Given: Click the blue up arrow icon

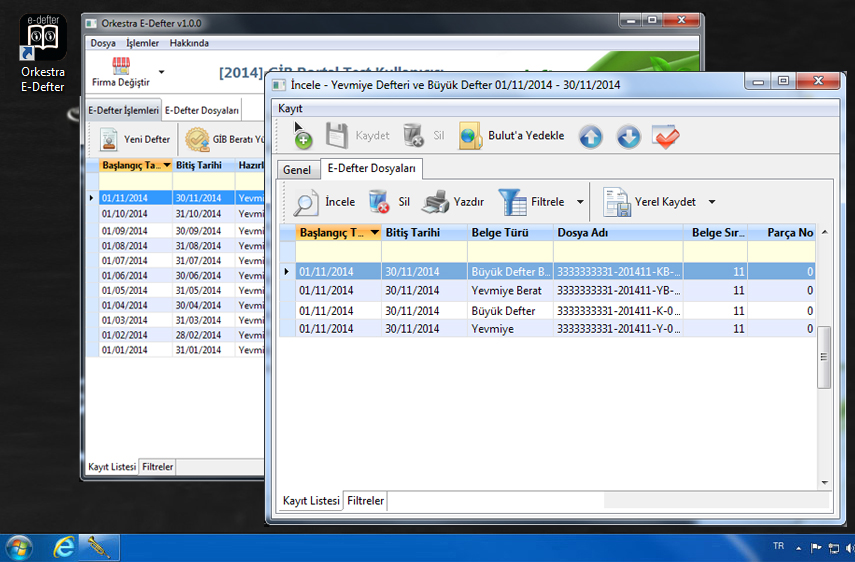Looking at the screenshot, I should click(x=591, y=137).
